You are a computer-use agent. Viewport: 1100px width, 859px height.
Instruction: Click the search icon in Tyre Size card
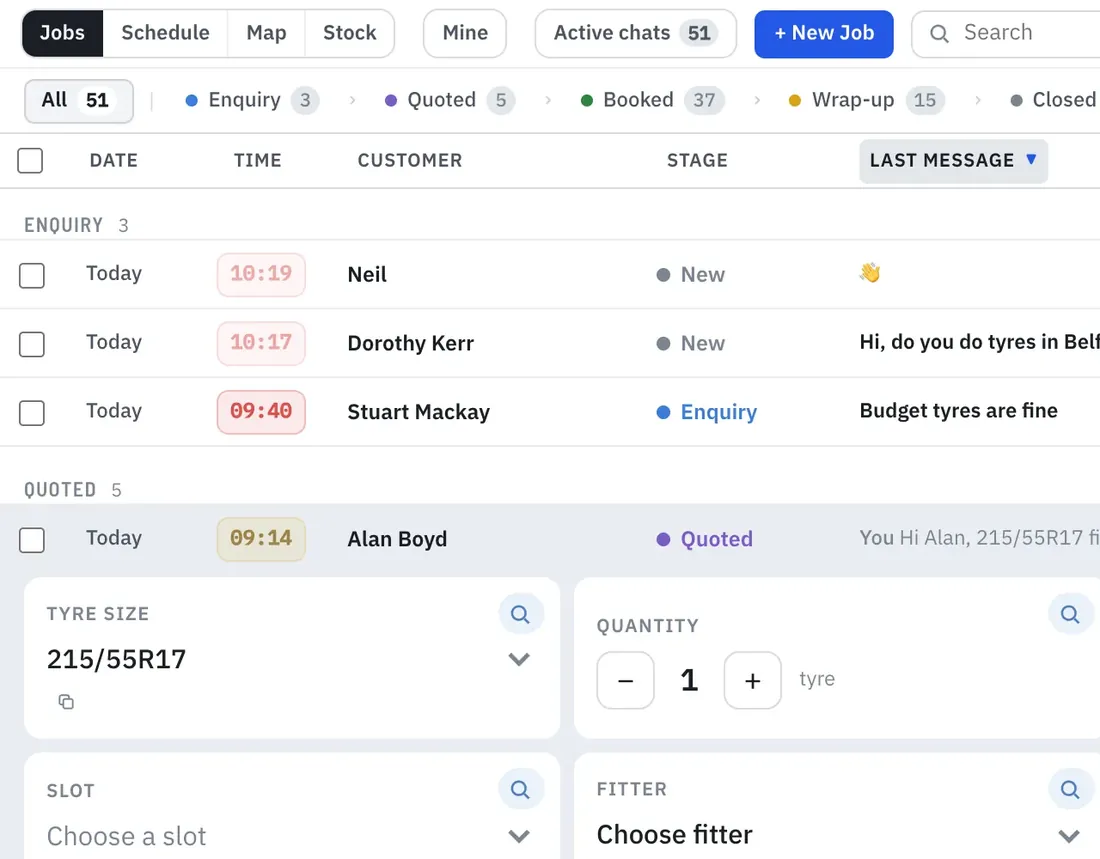pyautogui.click(x=520, y=614)
